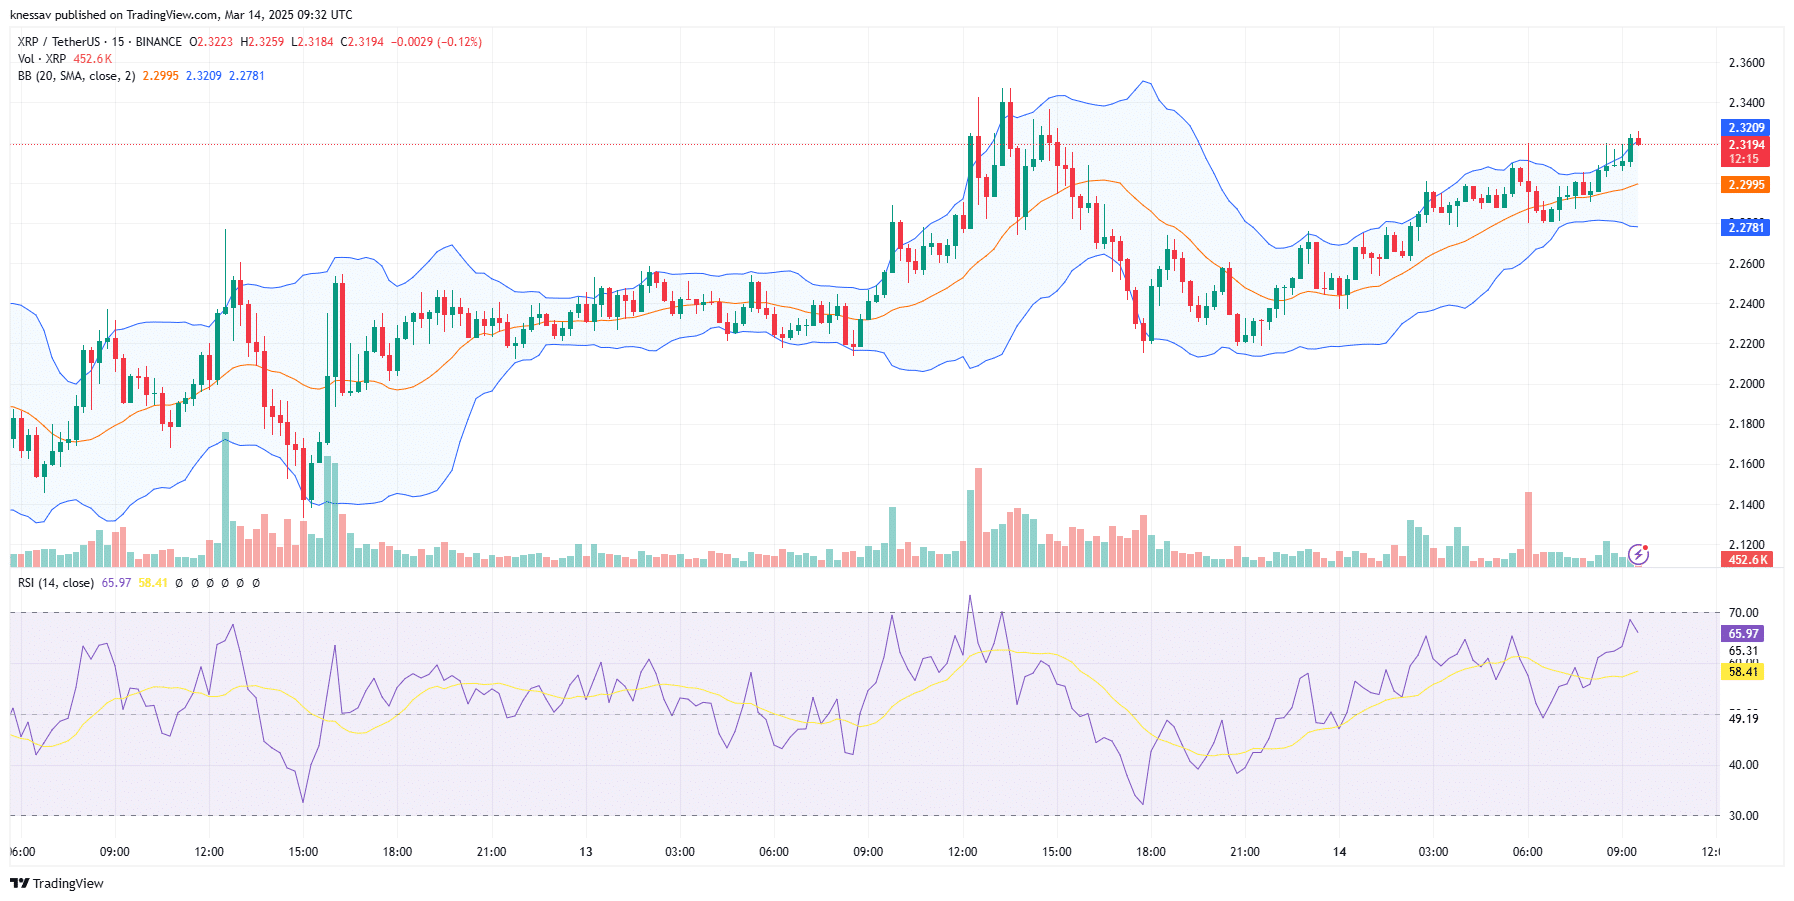The height and width of the screenshot is (901, 1794).
Task: Click the 2.2600 price axis label
Action: tap(1746, 264)
